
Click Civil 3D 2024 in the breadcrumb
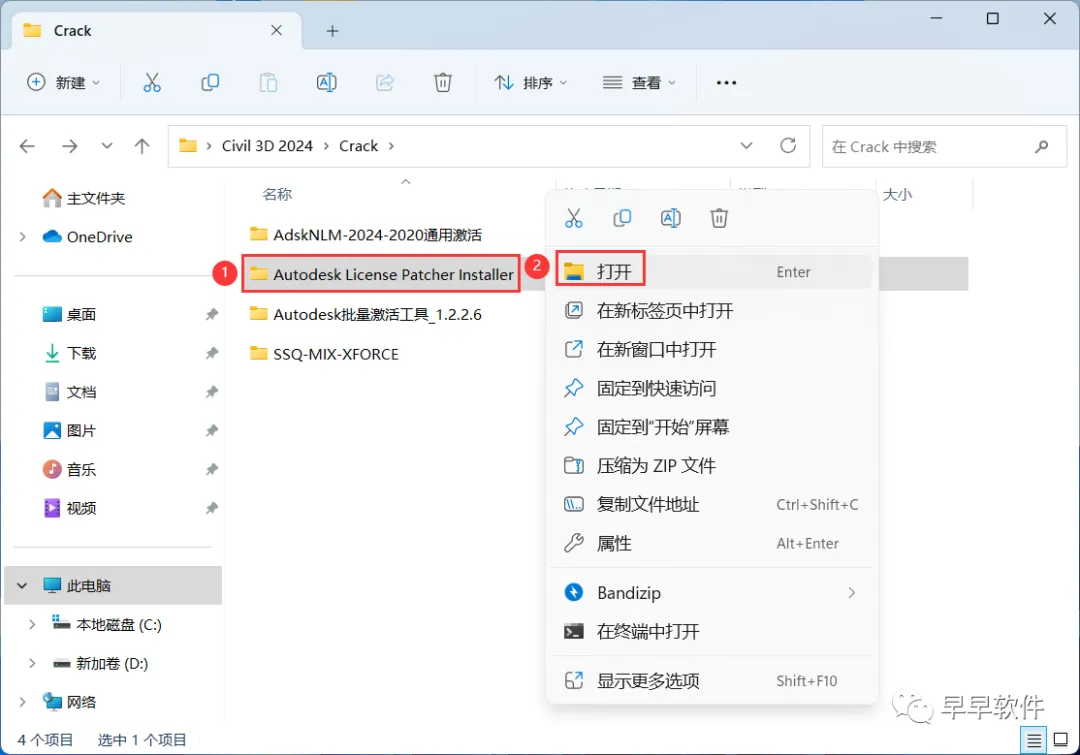coord(267,146)
